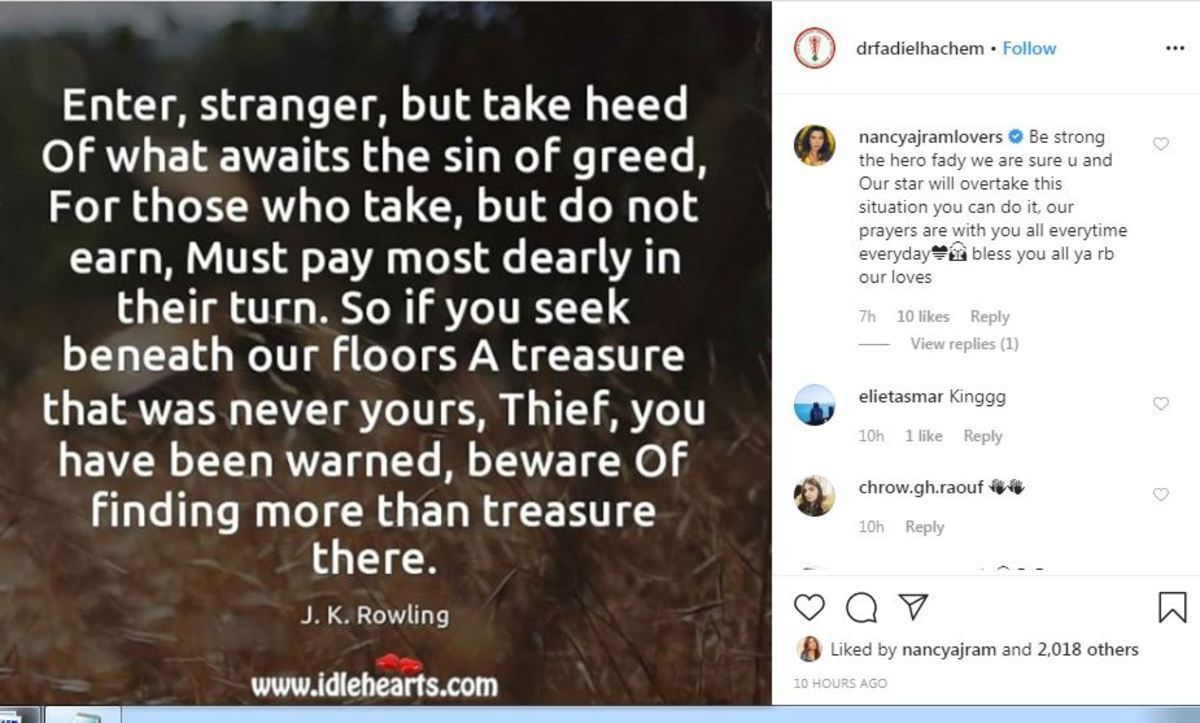Open the drfadielhachem username link
Viewport: 1200px width, 723px height.
point(920,48)
